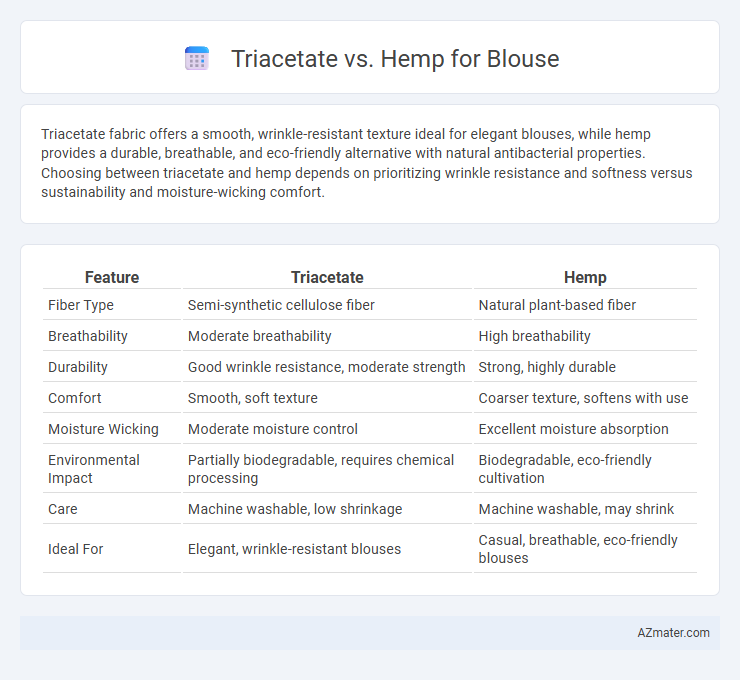Screen dimensions: 740x680
Task: Select the 'Feature' column header
Action: (112, 277)
